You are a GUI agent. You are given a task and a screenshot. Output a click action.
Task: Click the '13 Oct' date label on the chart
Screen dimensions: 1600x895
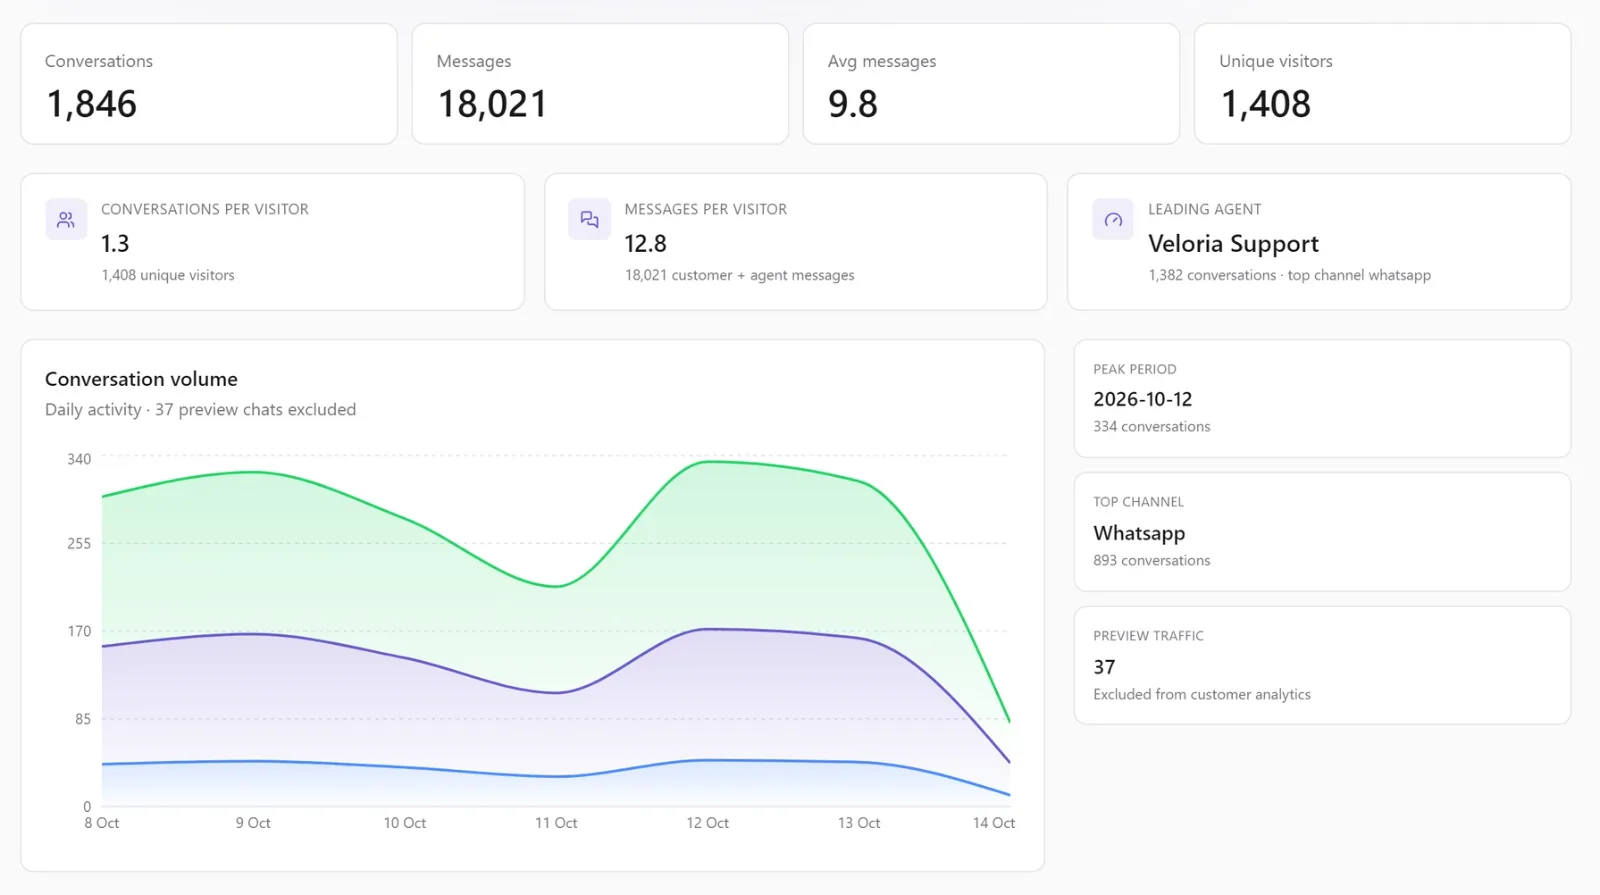coord(859,823)
